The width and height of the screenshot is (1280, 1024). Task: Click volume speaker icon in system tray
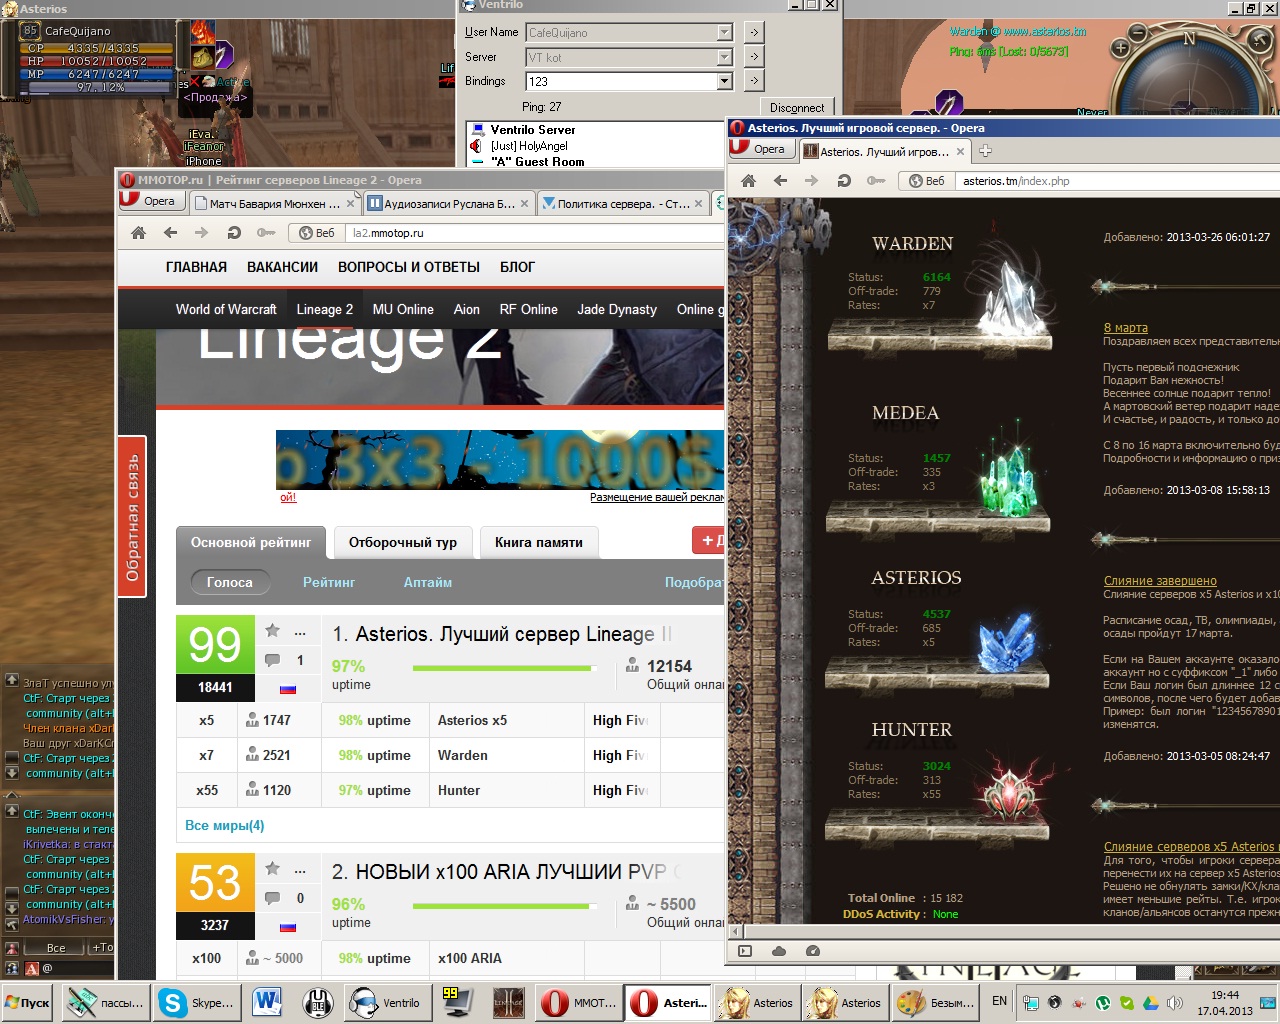click(1174, 1002)
